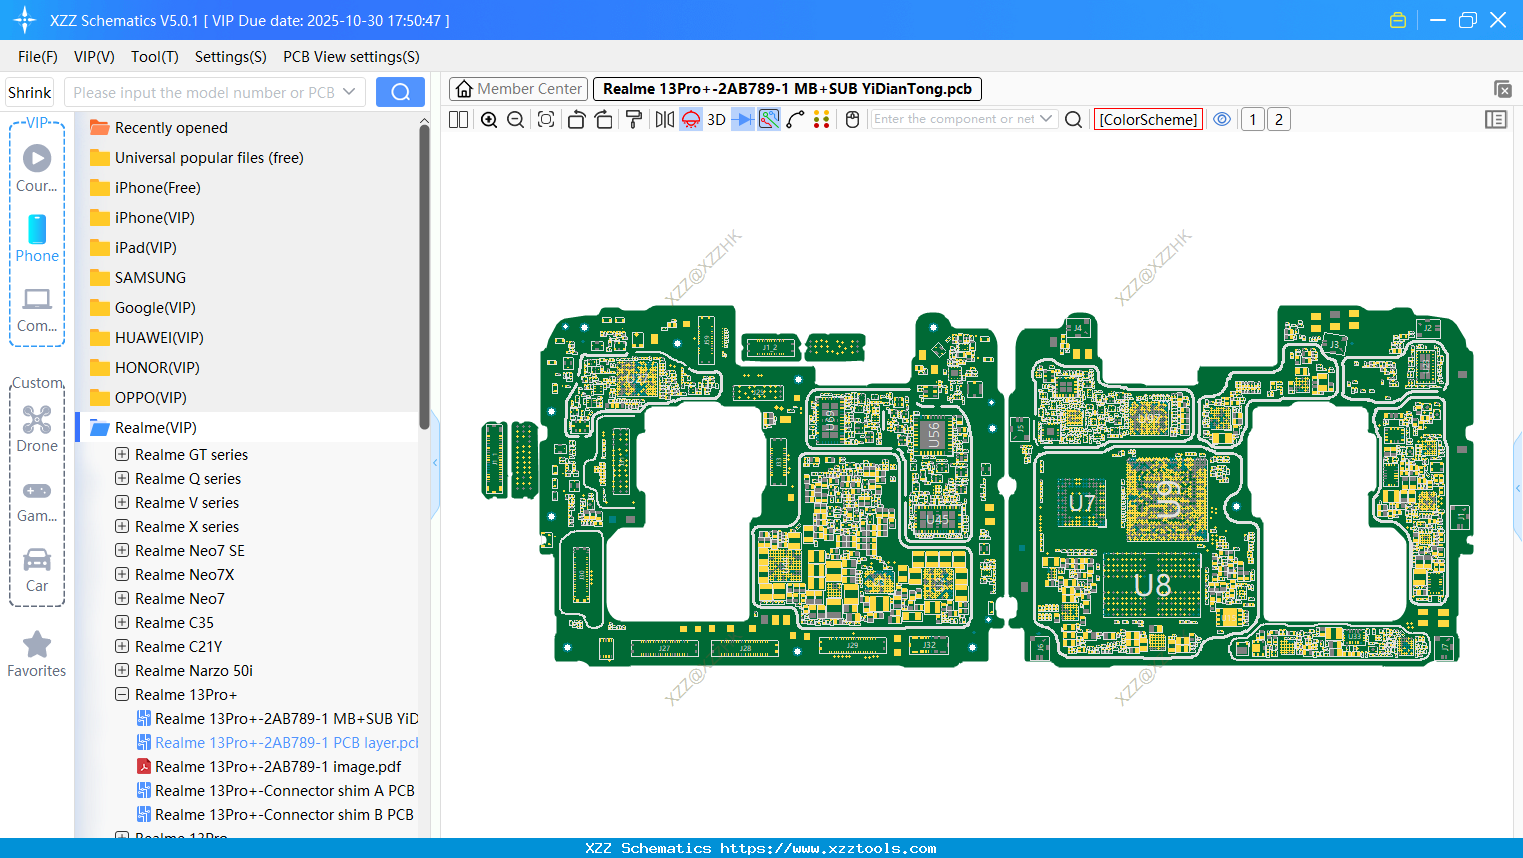Expand Realme Neo7 SE
This screenshot has height=858, width=1523.
[122, 550]
